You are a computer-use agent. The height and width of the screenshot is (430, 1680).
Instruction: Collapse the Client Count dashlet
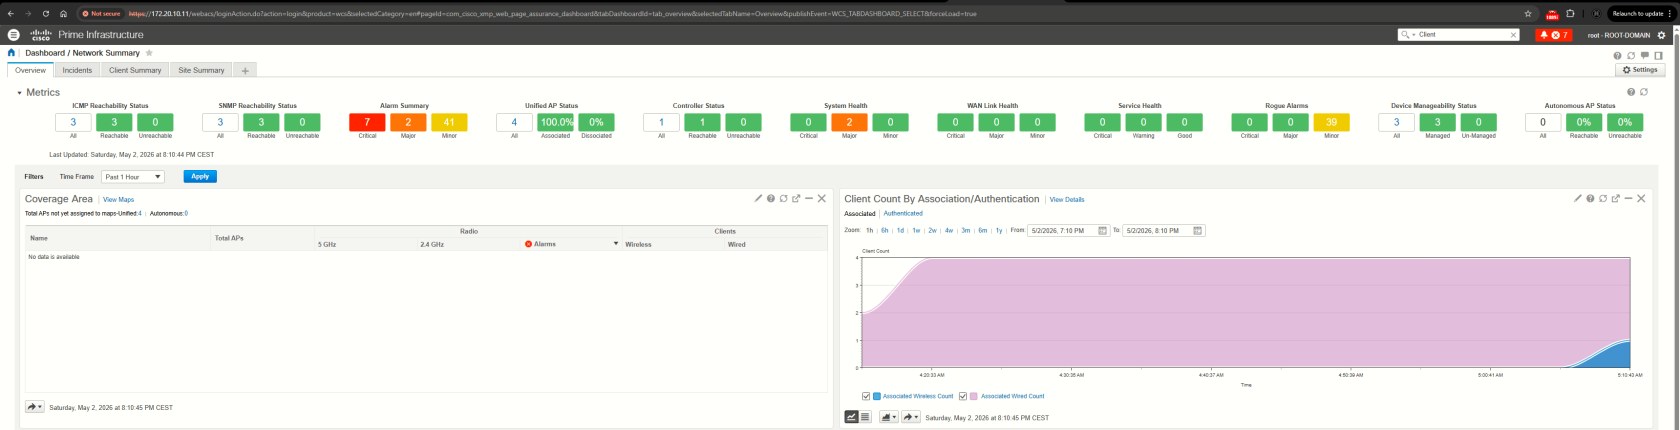[1628, 199]
